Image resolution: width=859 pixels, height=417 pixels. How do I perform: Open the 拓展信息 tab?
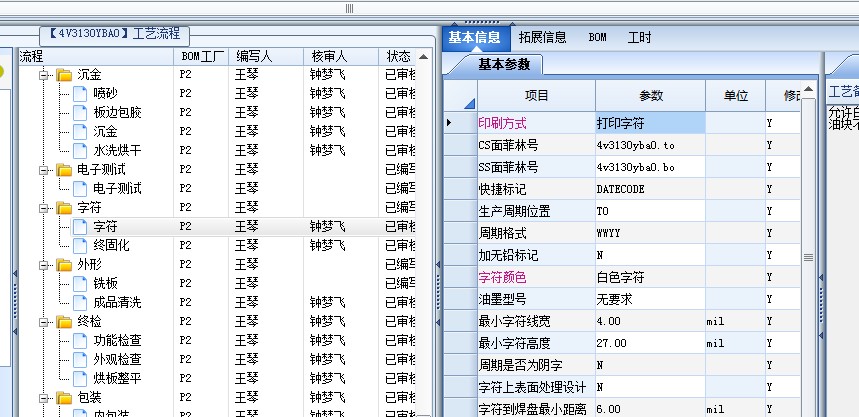542,37
